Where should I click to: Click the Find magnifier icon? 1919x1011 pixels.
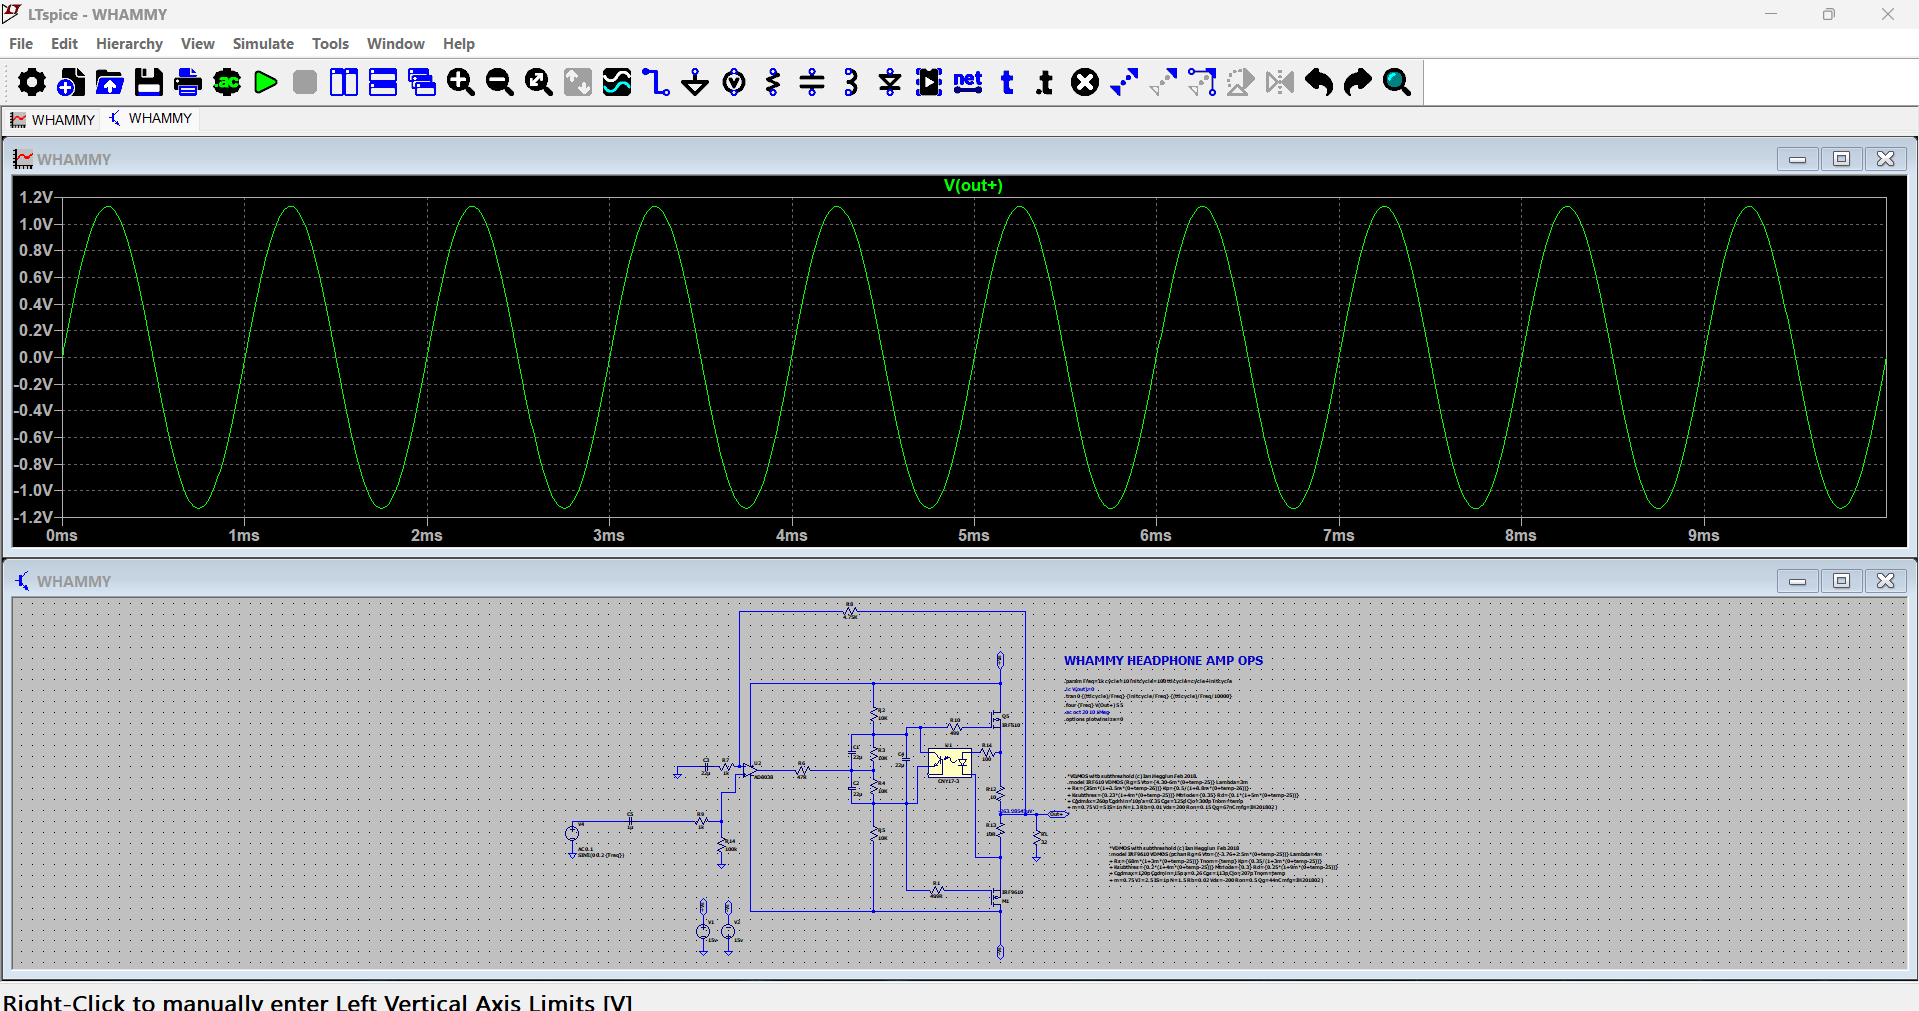pyautogui.click(x=1397, y=82)
